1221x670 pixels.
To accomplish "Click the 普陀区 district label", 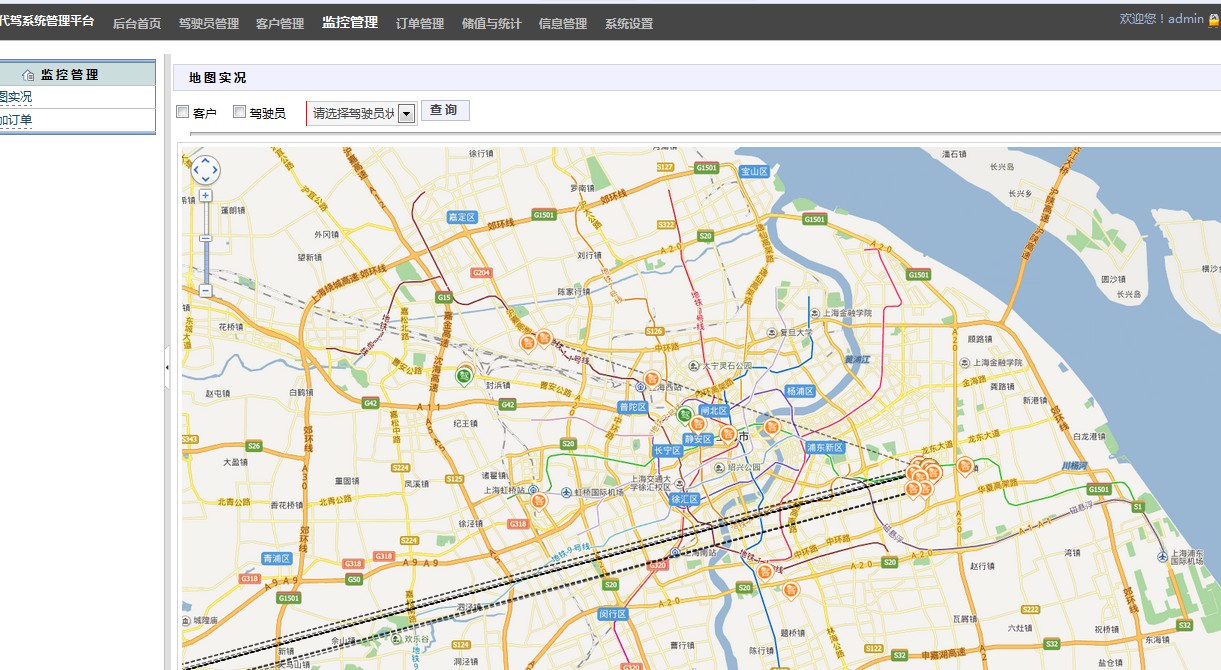I will [x=633, y=407].
